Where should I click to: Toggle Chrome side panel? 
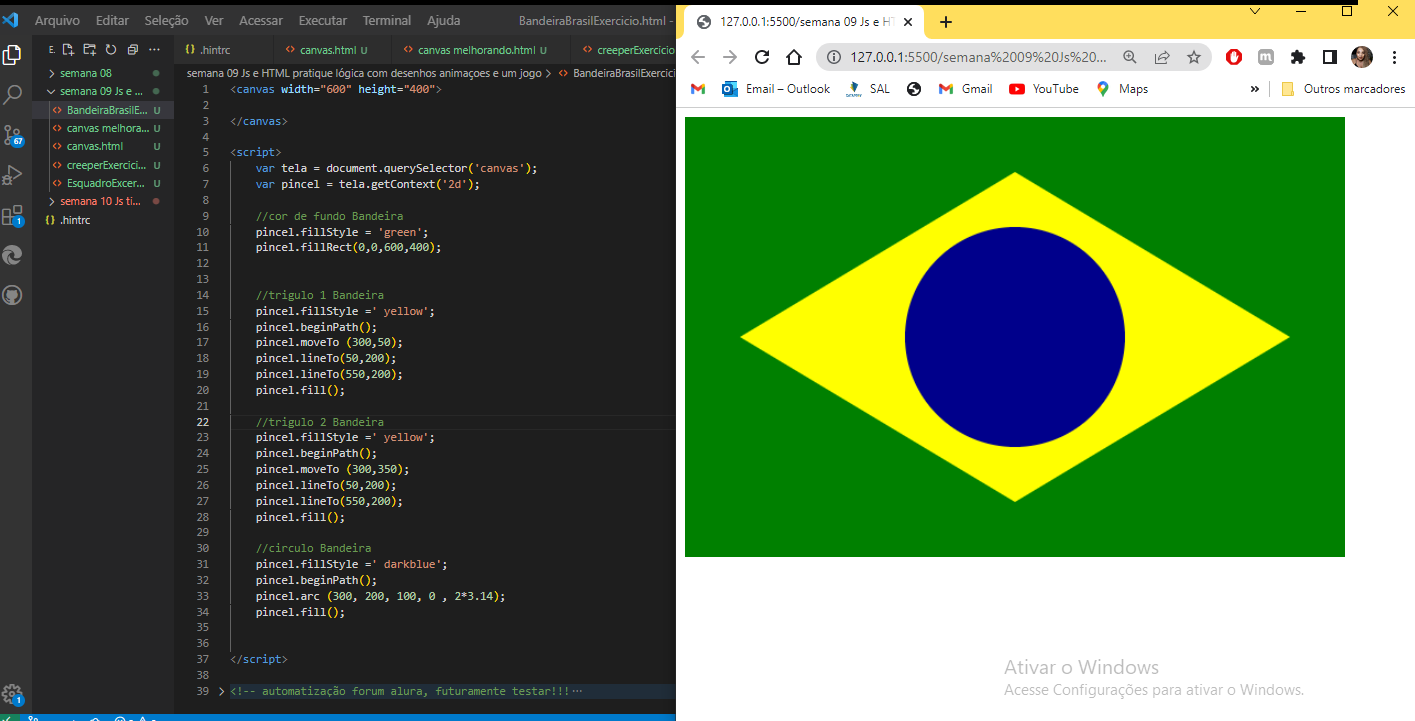pyautogui.click(x=1330, y=57)
